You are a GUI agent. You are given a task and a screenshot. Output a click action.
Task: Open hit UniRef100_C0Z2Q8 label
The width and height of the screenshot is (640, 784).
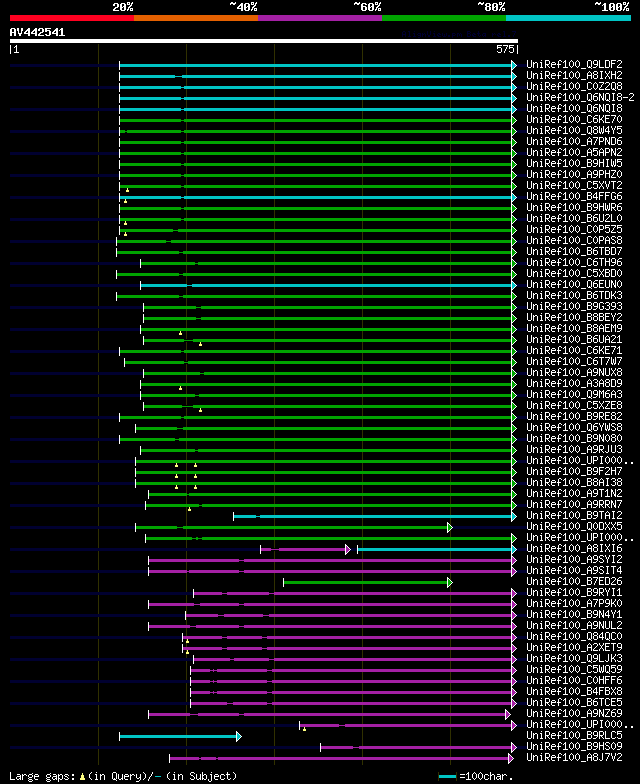[574, 86]
